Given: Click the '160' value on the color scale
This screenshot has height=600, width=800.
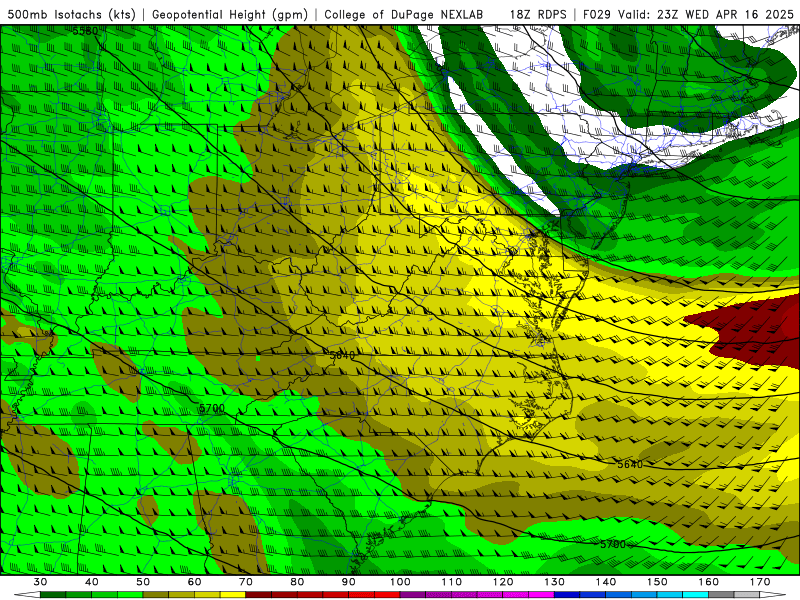Looking at the screenshot, I should coord(709,582).
